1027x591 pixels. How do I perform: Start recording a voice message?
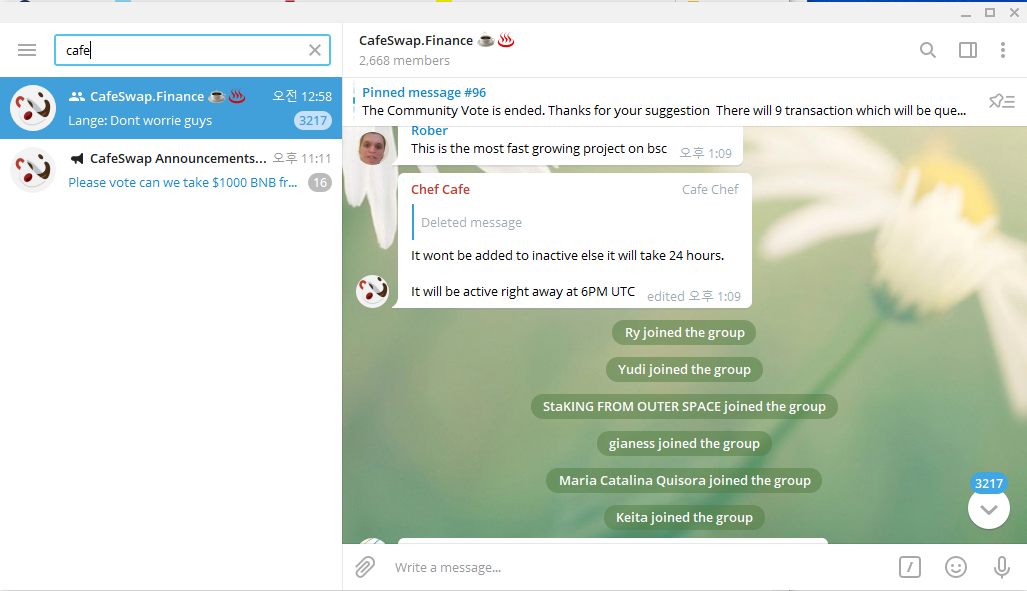coord(1001,567)
